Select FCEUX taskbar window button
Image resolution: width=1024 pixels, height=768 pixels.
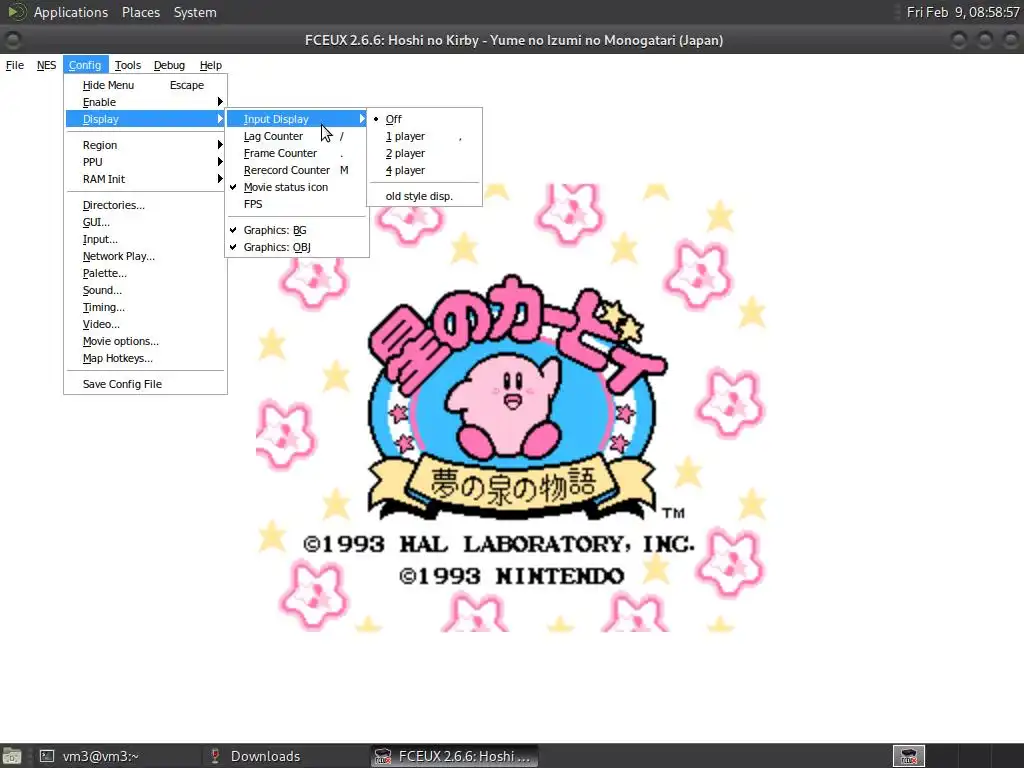coord(455,756)
